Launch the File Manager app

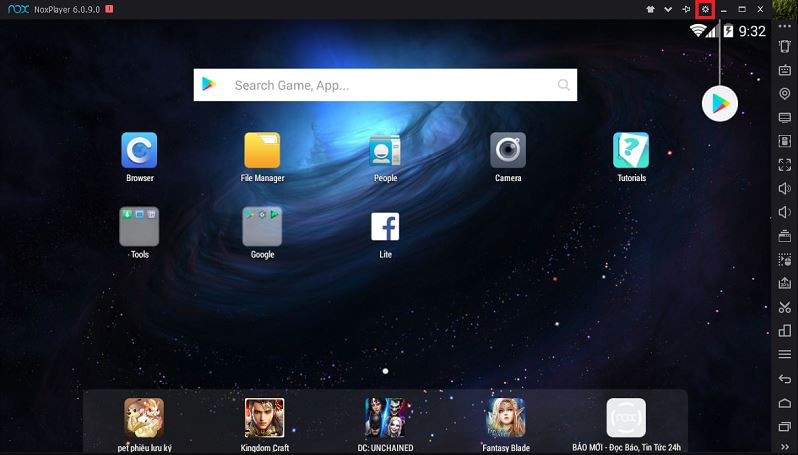[262, 151]
